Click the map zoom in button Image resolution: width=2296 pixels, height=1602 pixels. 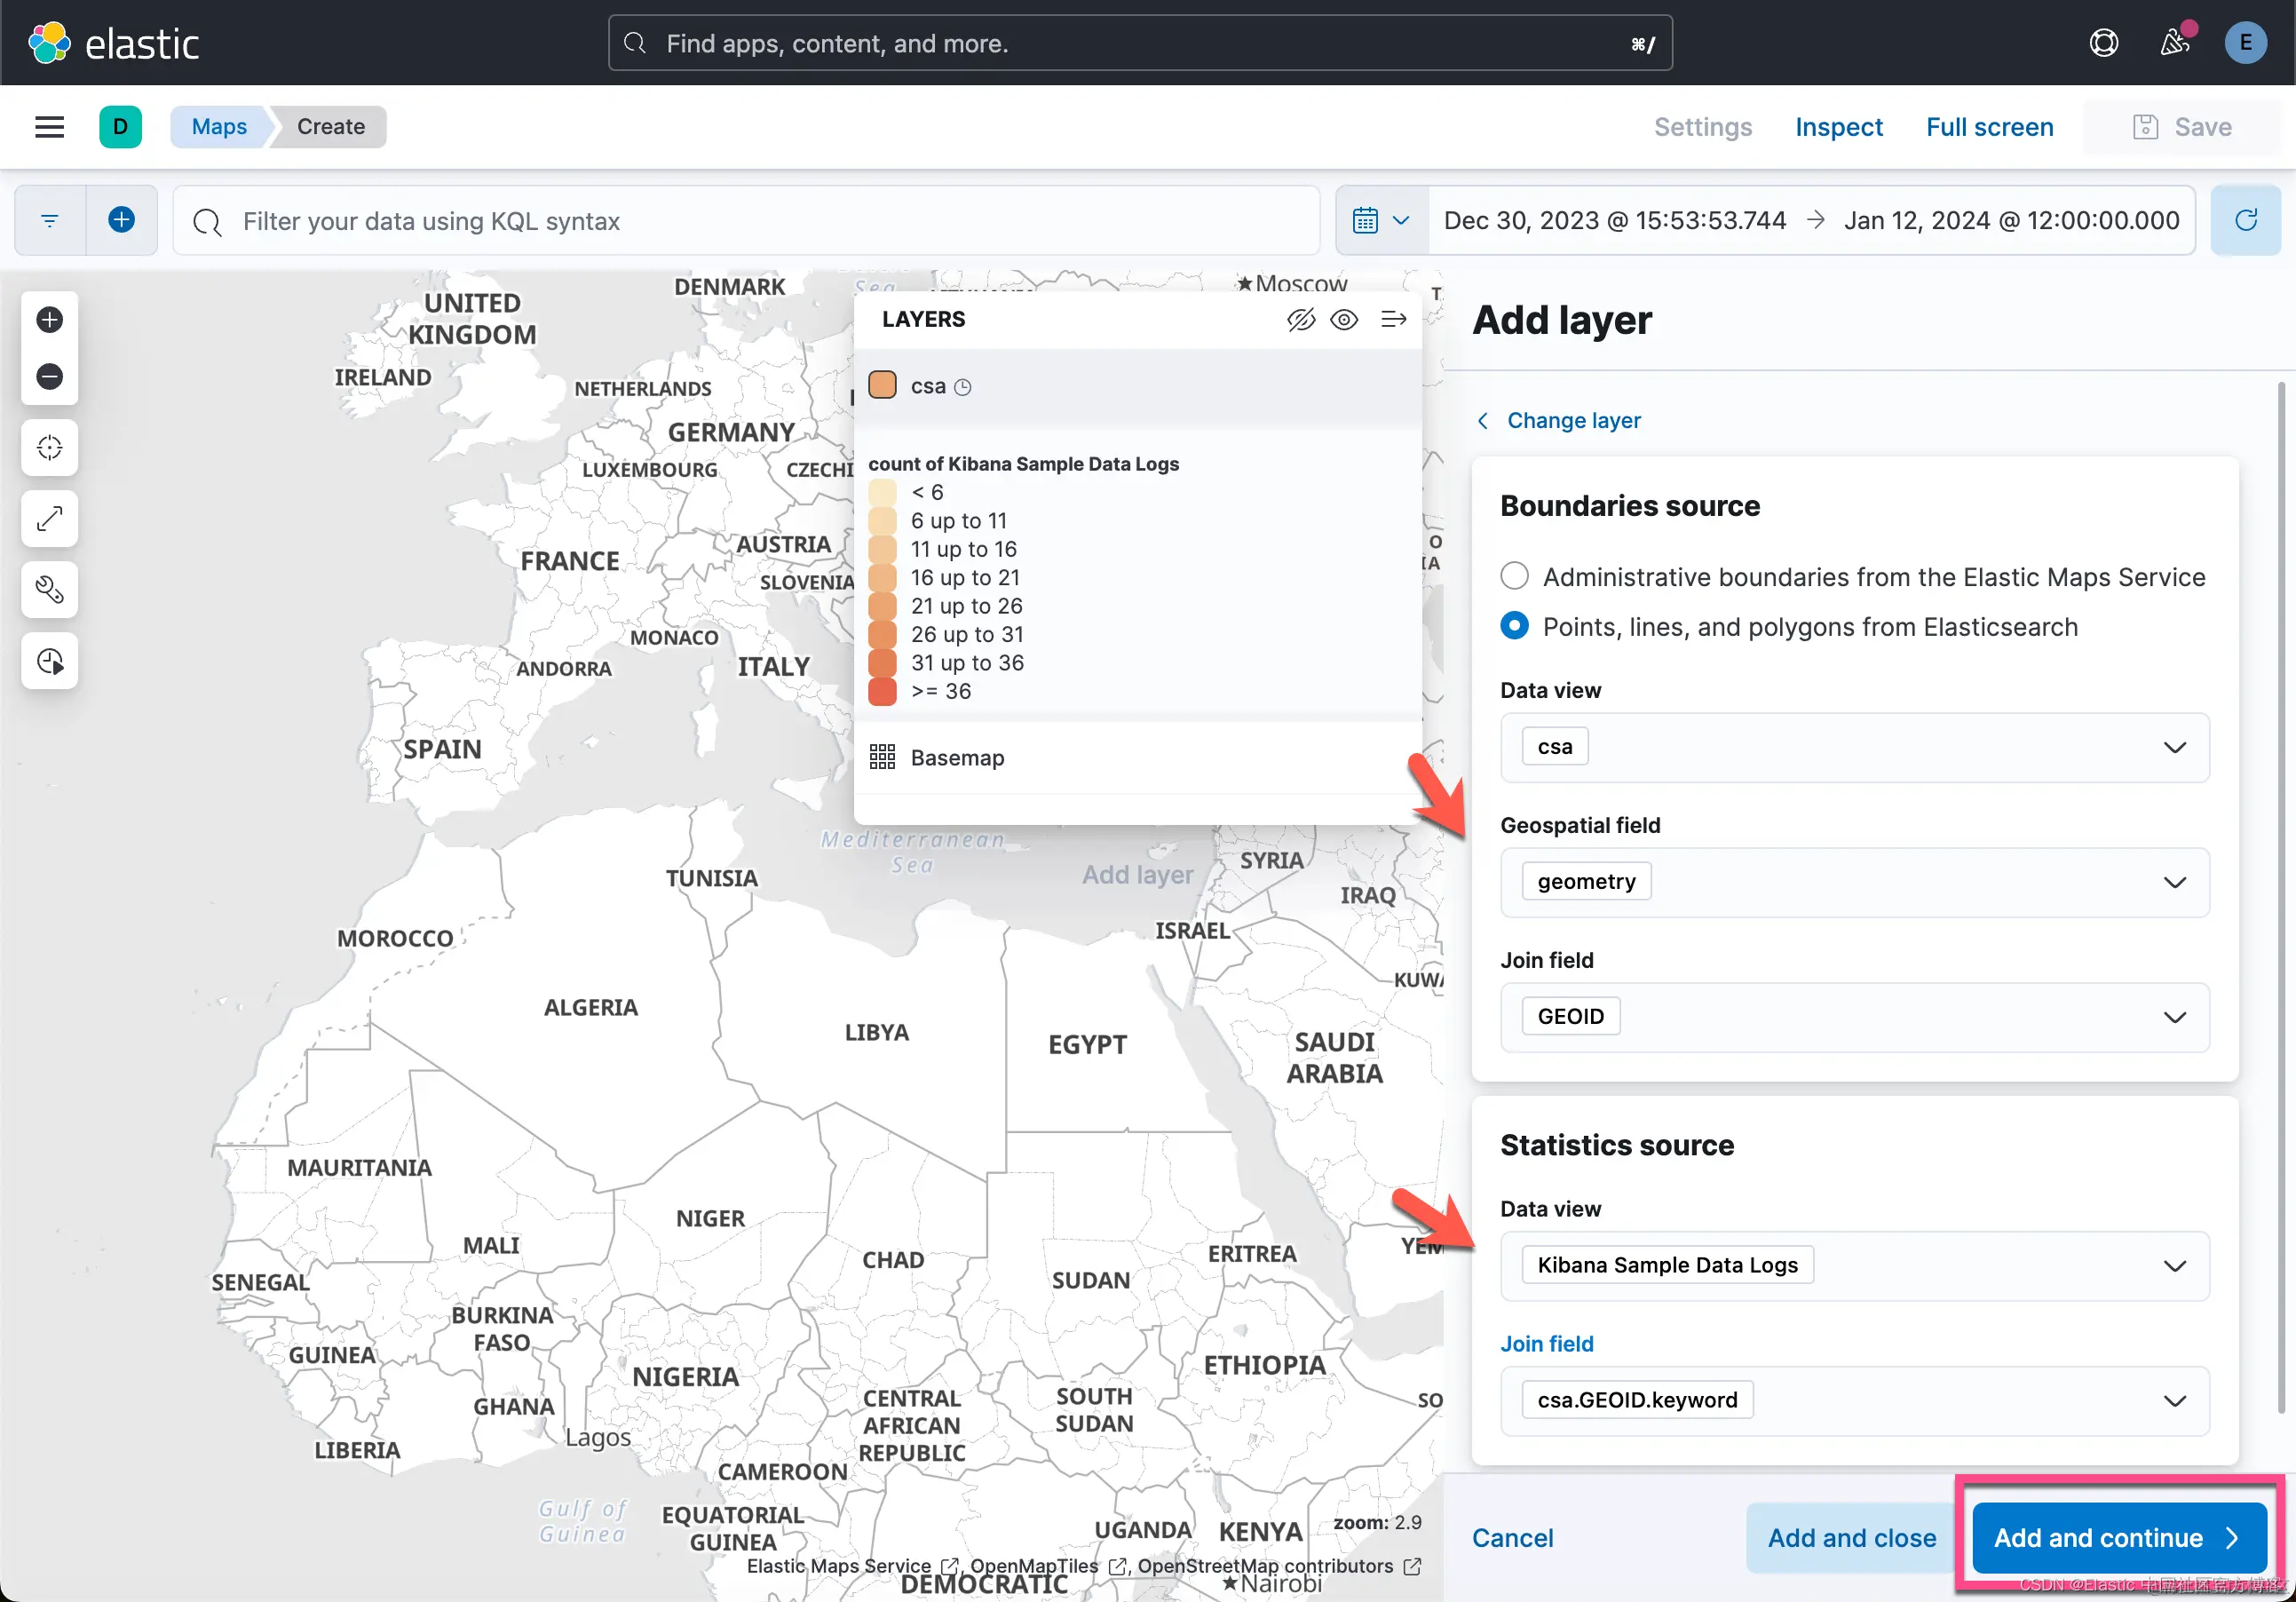coord(49,320)
